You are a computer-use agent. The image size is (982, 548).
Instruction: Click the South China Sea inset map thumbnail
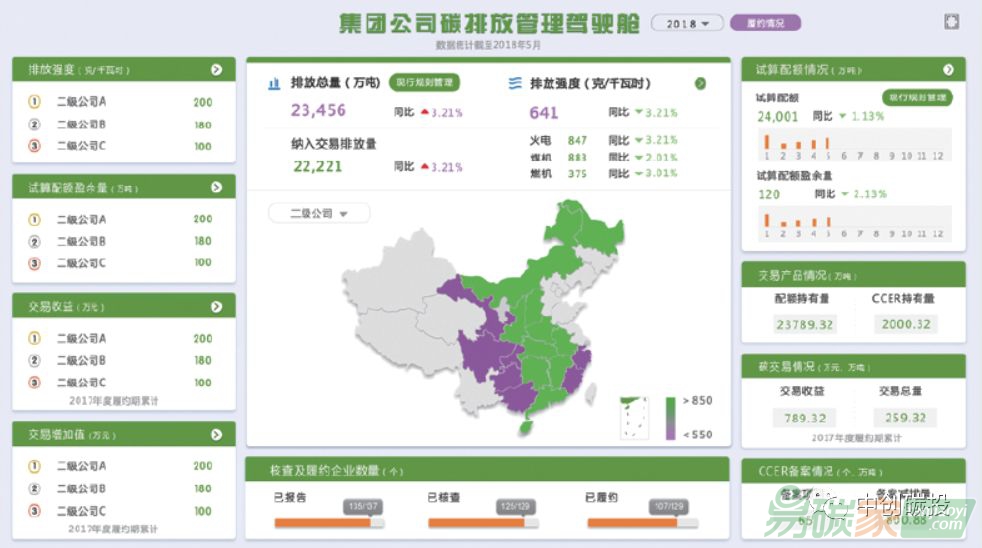[634, 418]
